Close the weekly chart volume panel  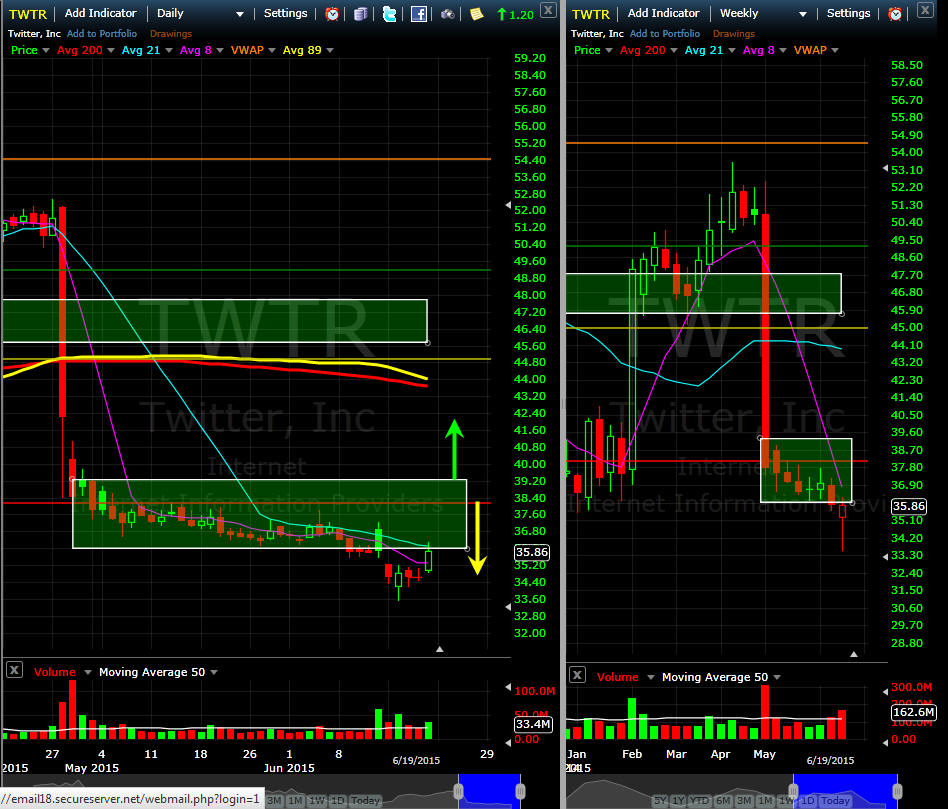tap(577, 677)
